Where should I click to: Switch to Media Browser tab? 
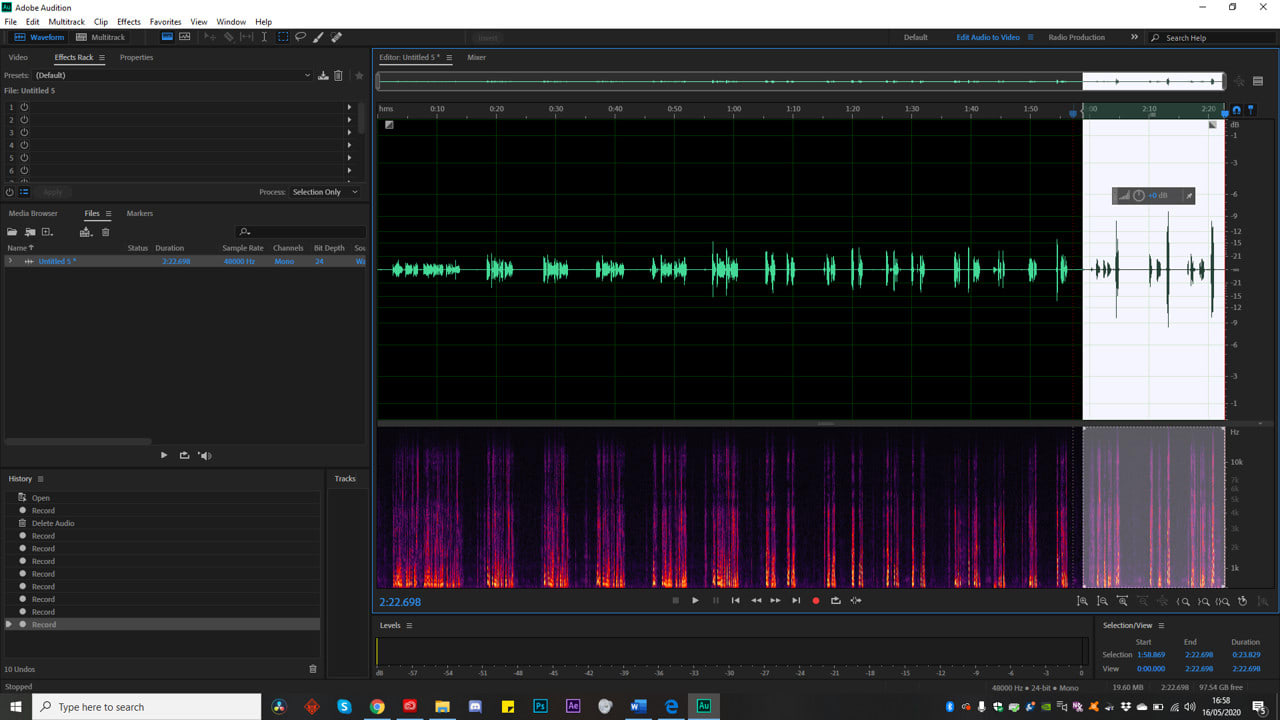click(33, 213)
